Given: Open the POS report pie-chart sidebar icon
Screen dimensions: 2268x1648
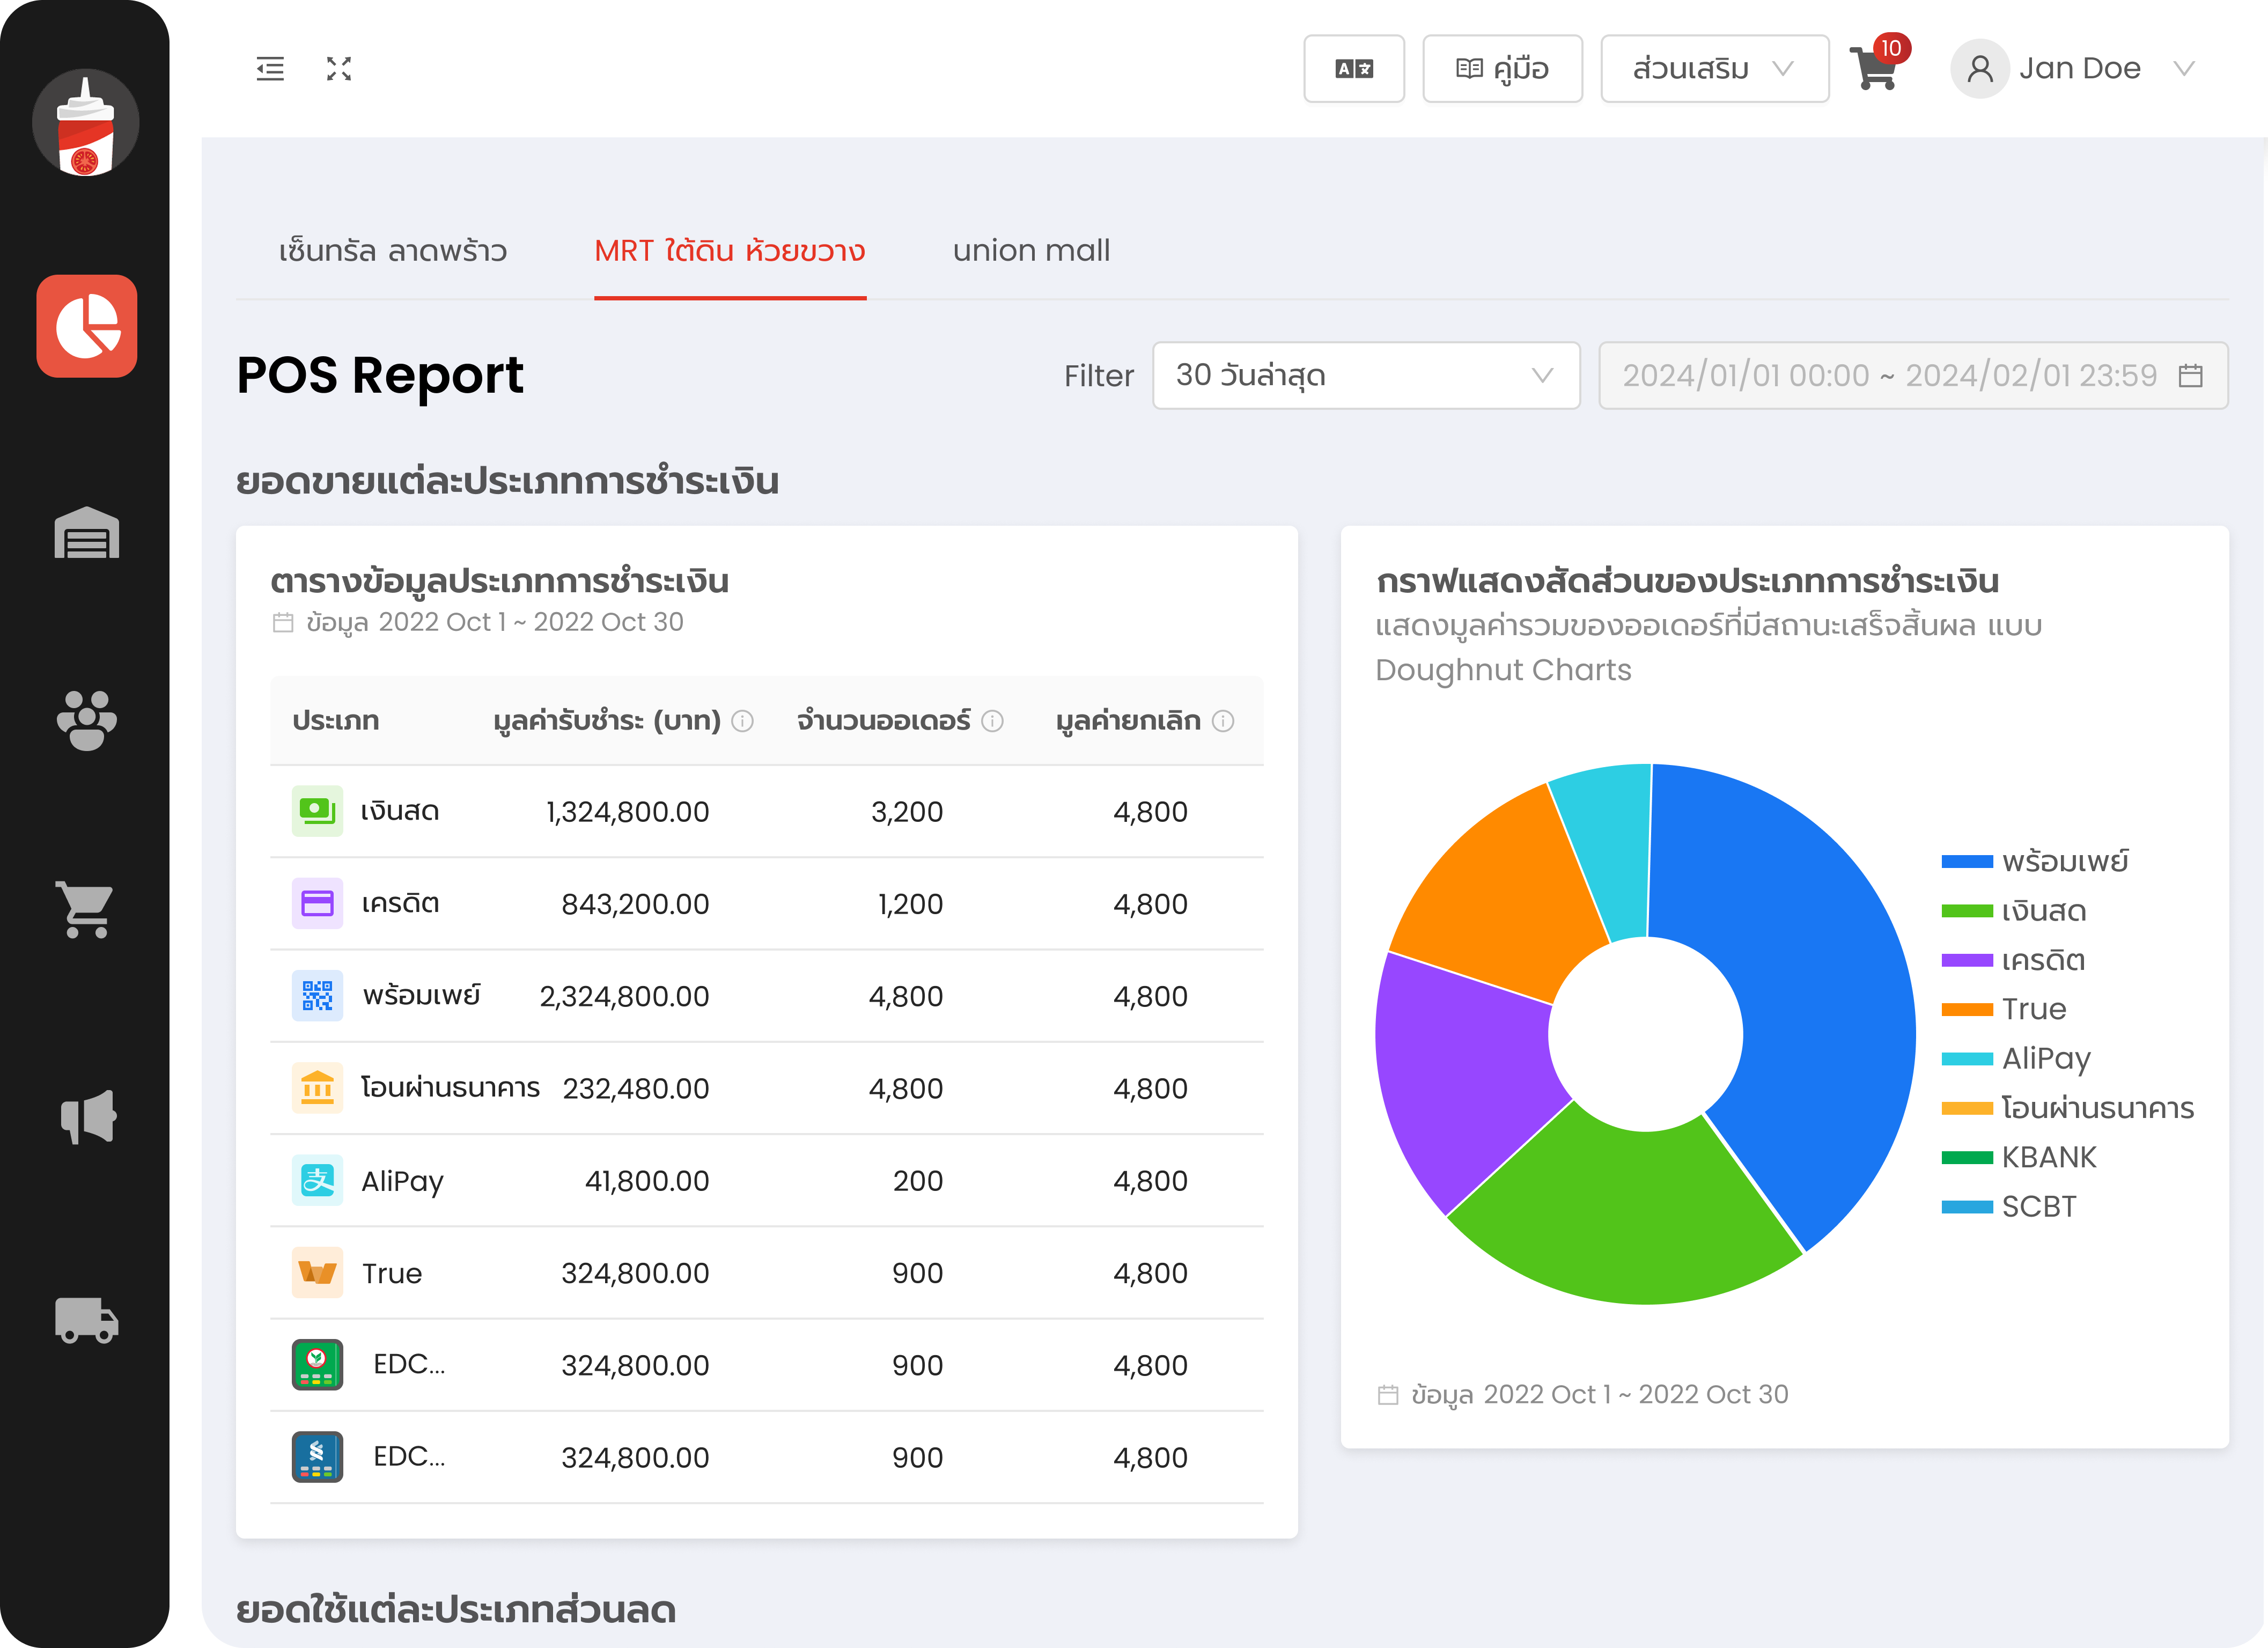Looking at the screenshot, I should [x=87, y=326].
